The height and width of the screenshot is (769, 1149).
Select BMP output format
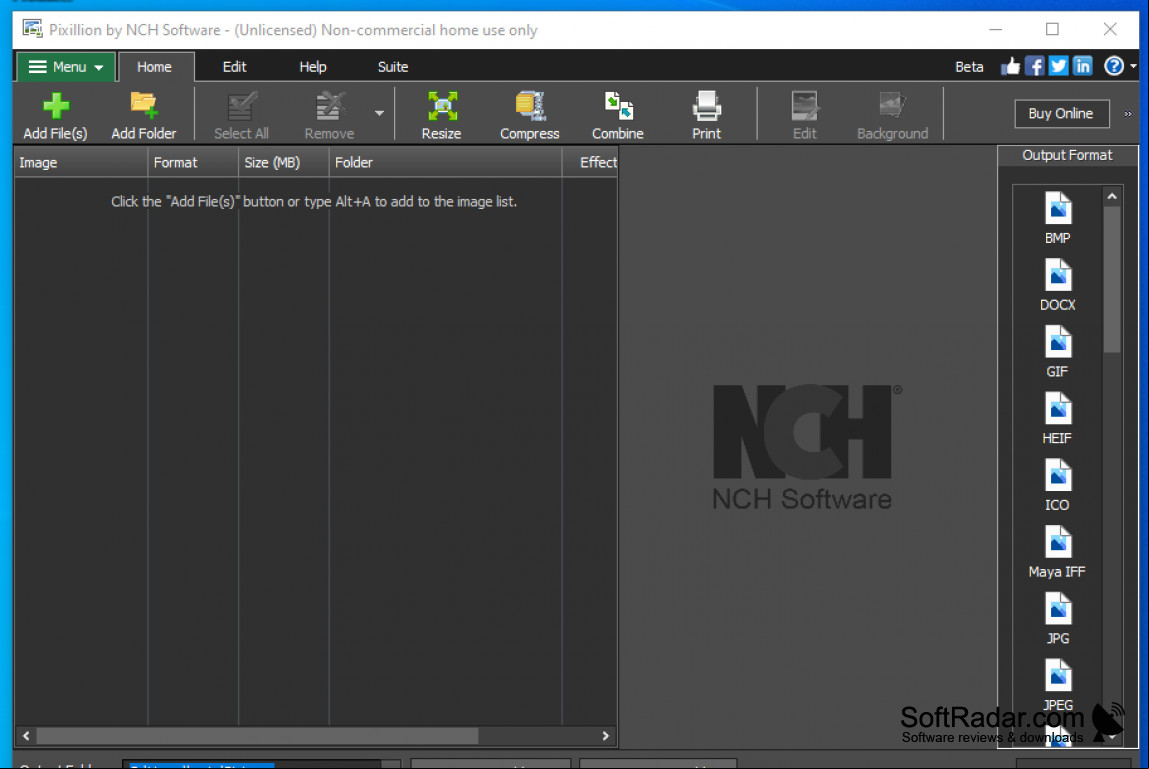click(x=1057, y=218)
